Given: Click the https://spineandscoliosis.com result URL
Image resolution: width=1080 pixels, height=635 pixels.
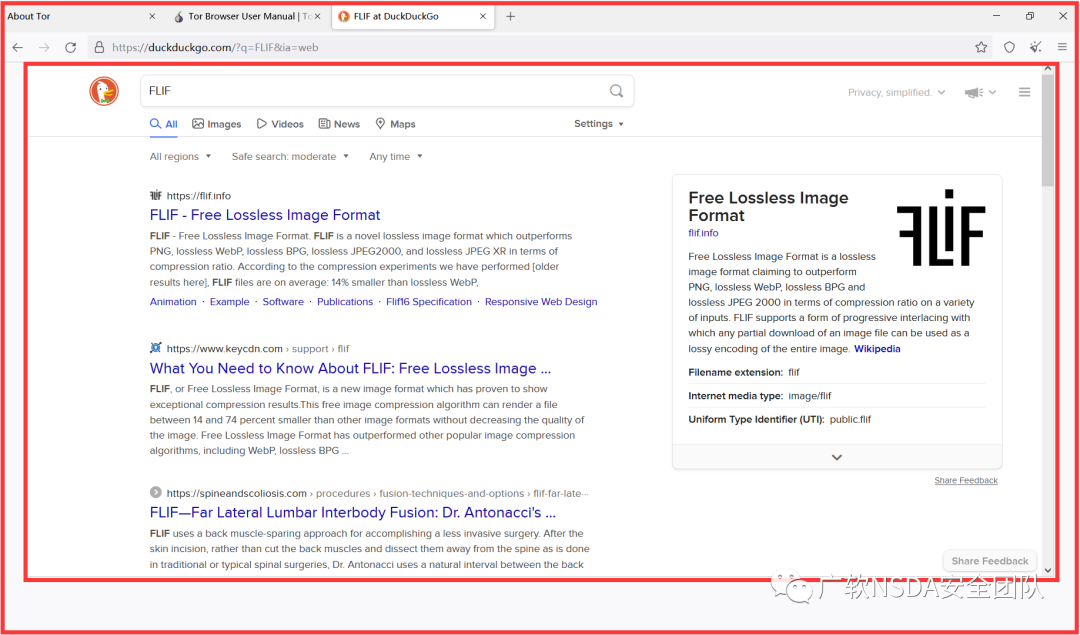Looking at the screenshot, I should click(x=236, y=493).
